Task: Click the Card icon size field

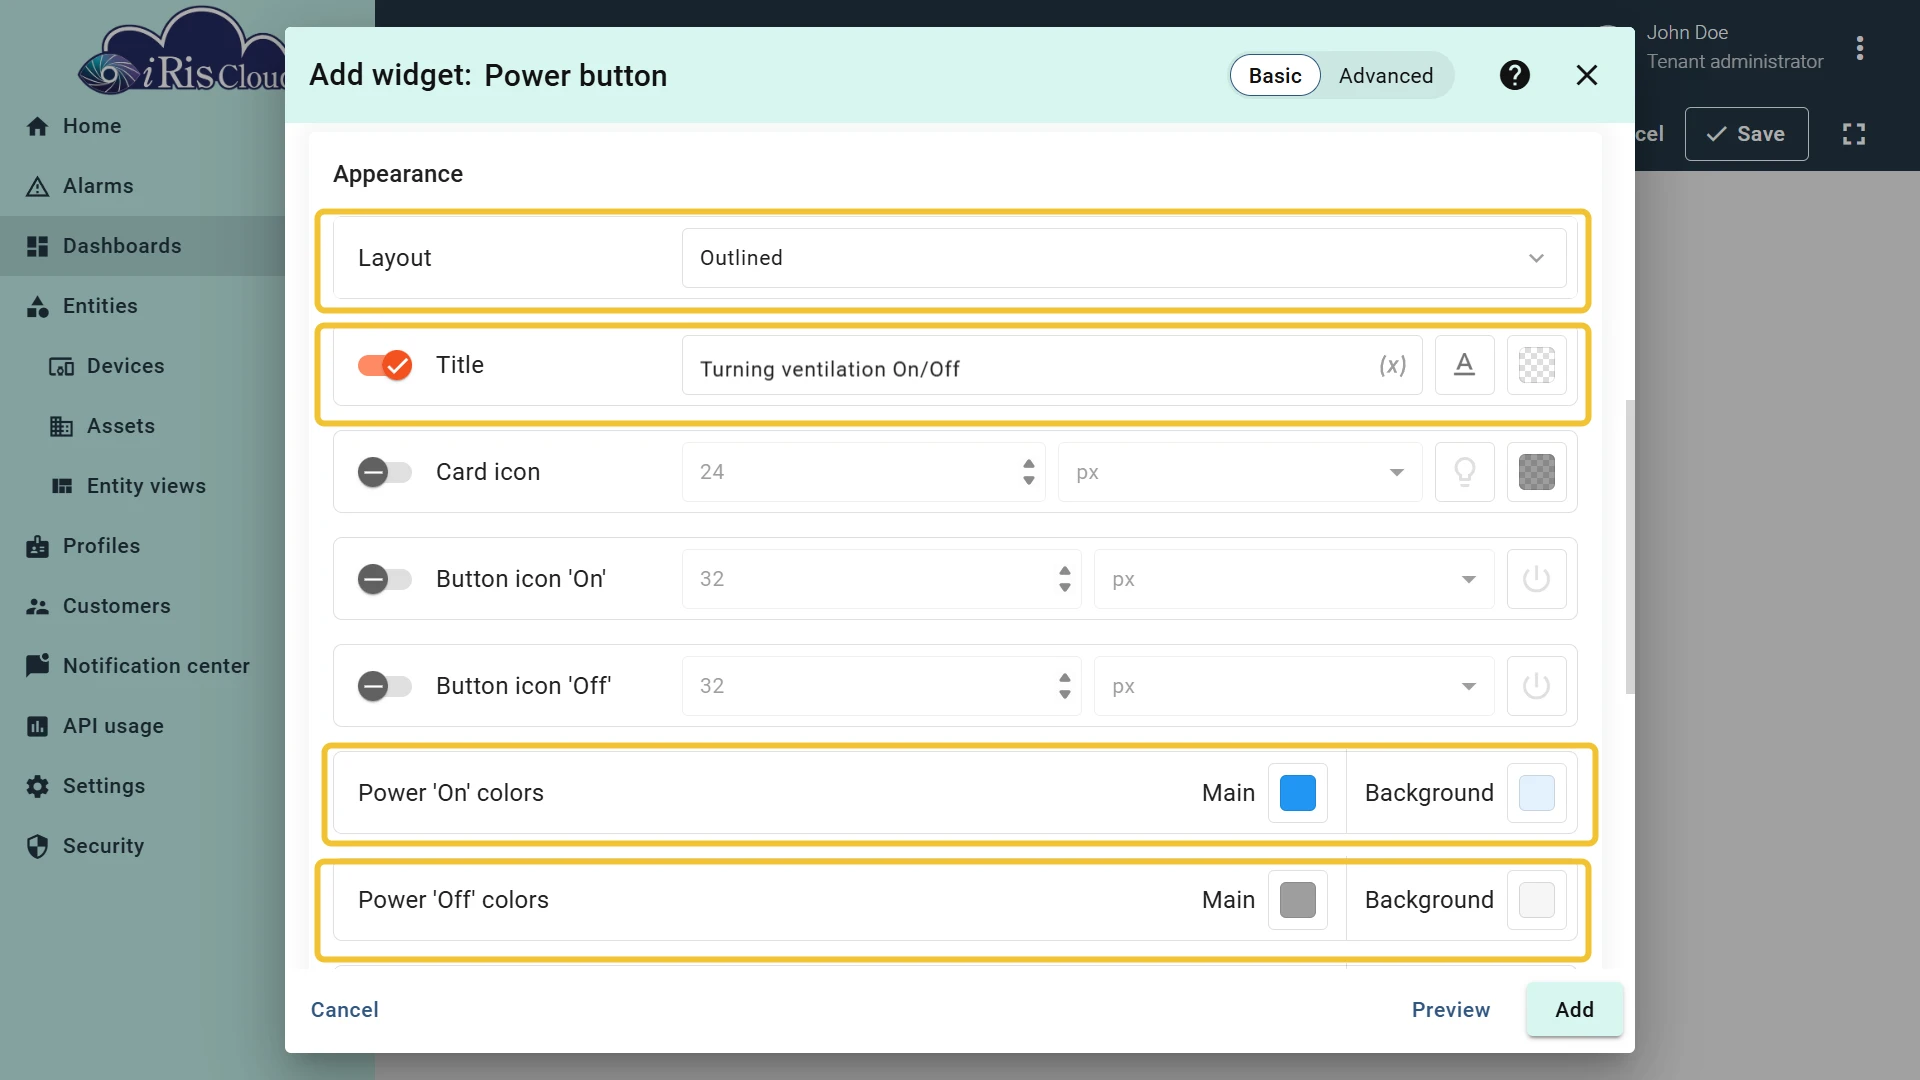Action: click(x=863, y=472)
